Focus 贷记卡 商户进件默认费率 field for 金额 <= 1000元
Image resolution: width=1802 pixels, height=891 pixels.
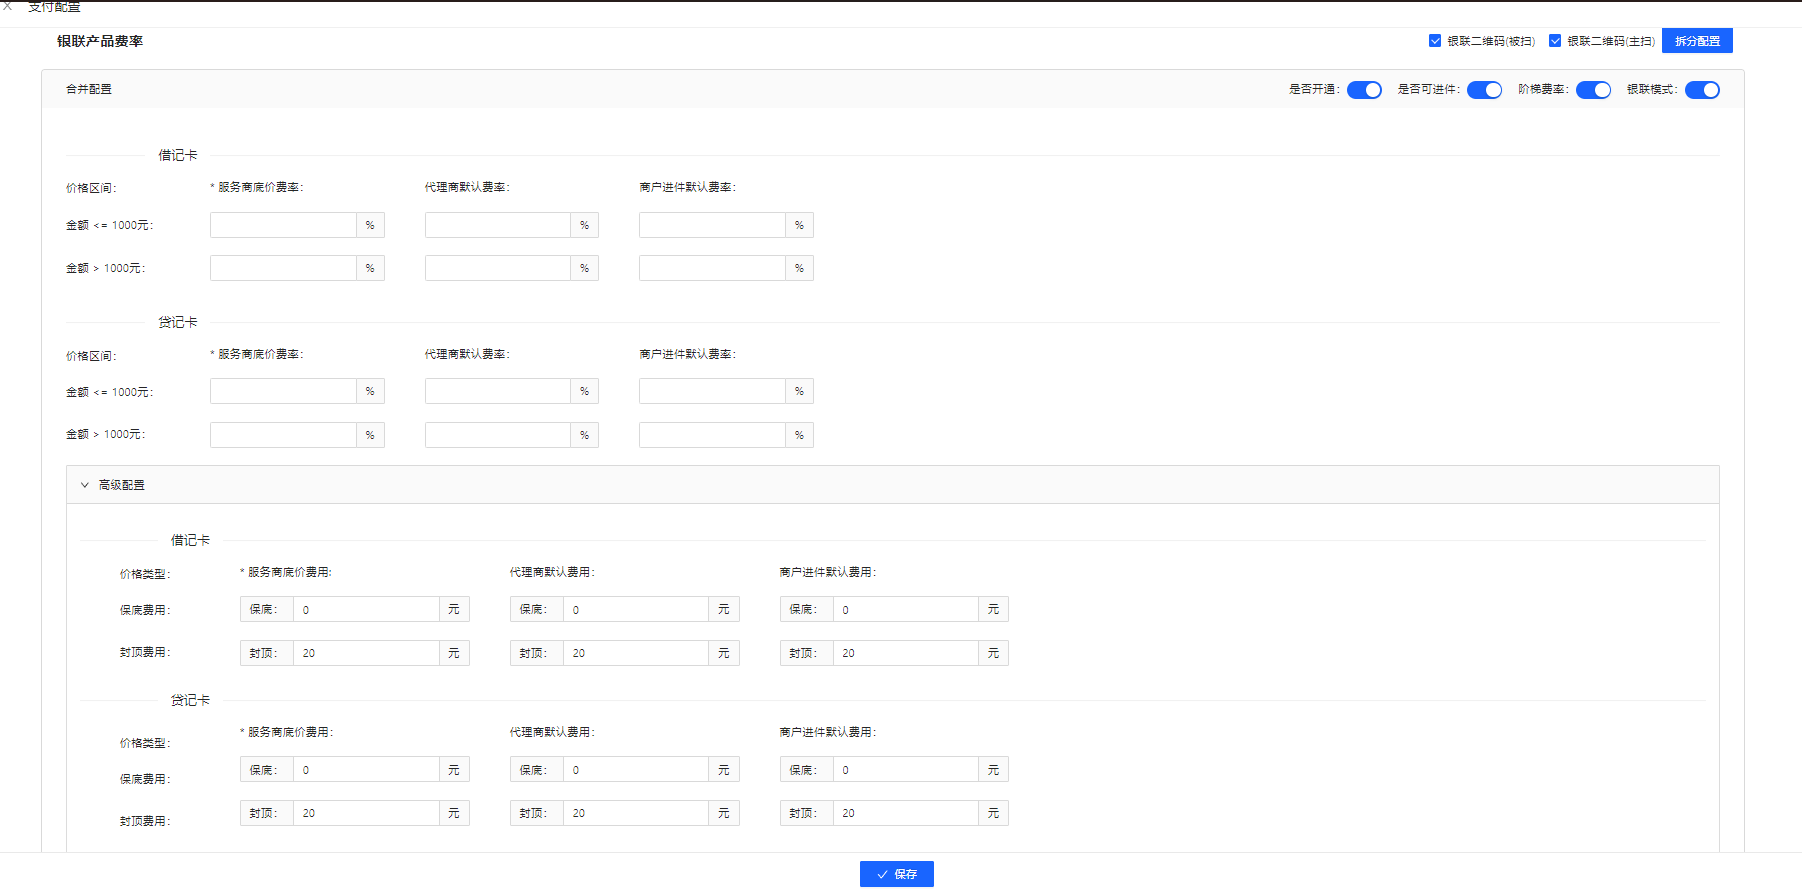click(712, 391)
